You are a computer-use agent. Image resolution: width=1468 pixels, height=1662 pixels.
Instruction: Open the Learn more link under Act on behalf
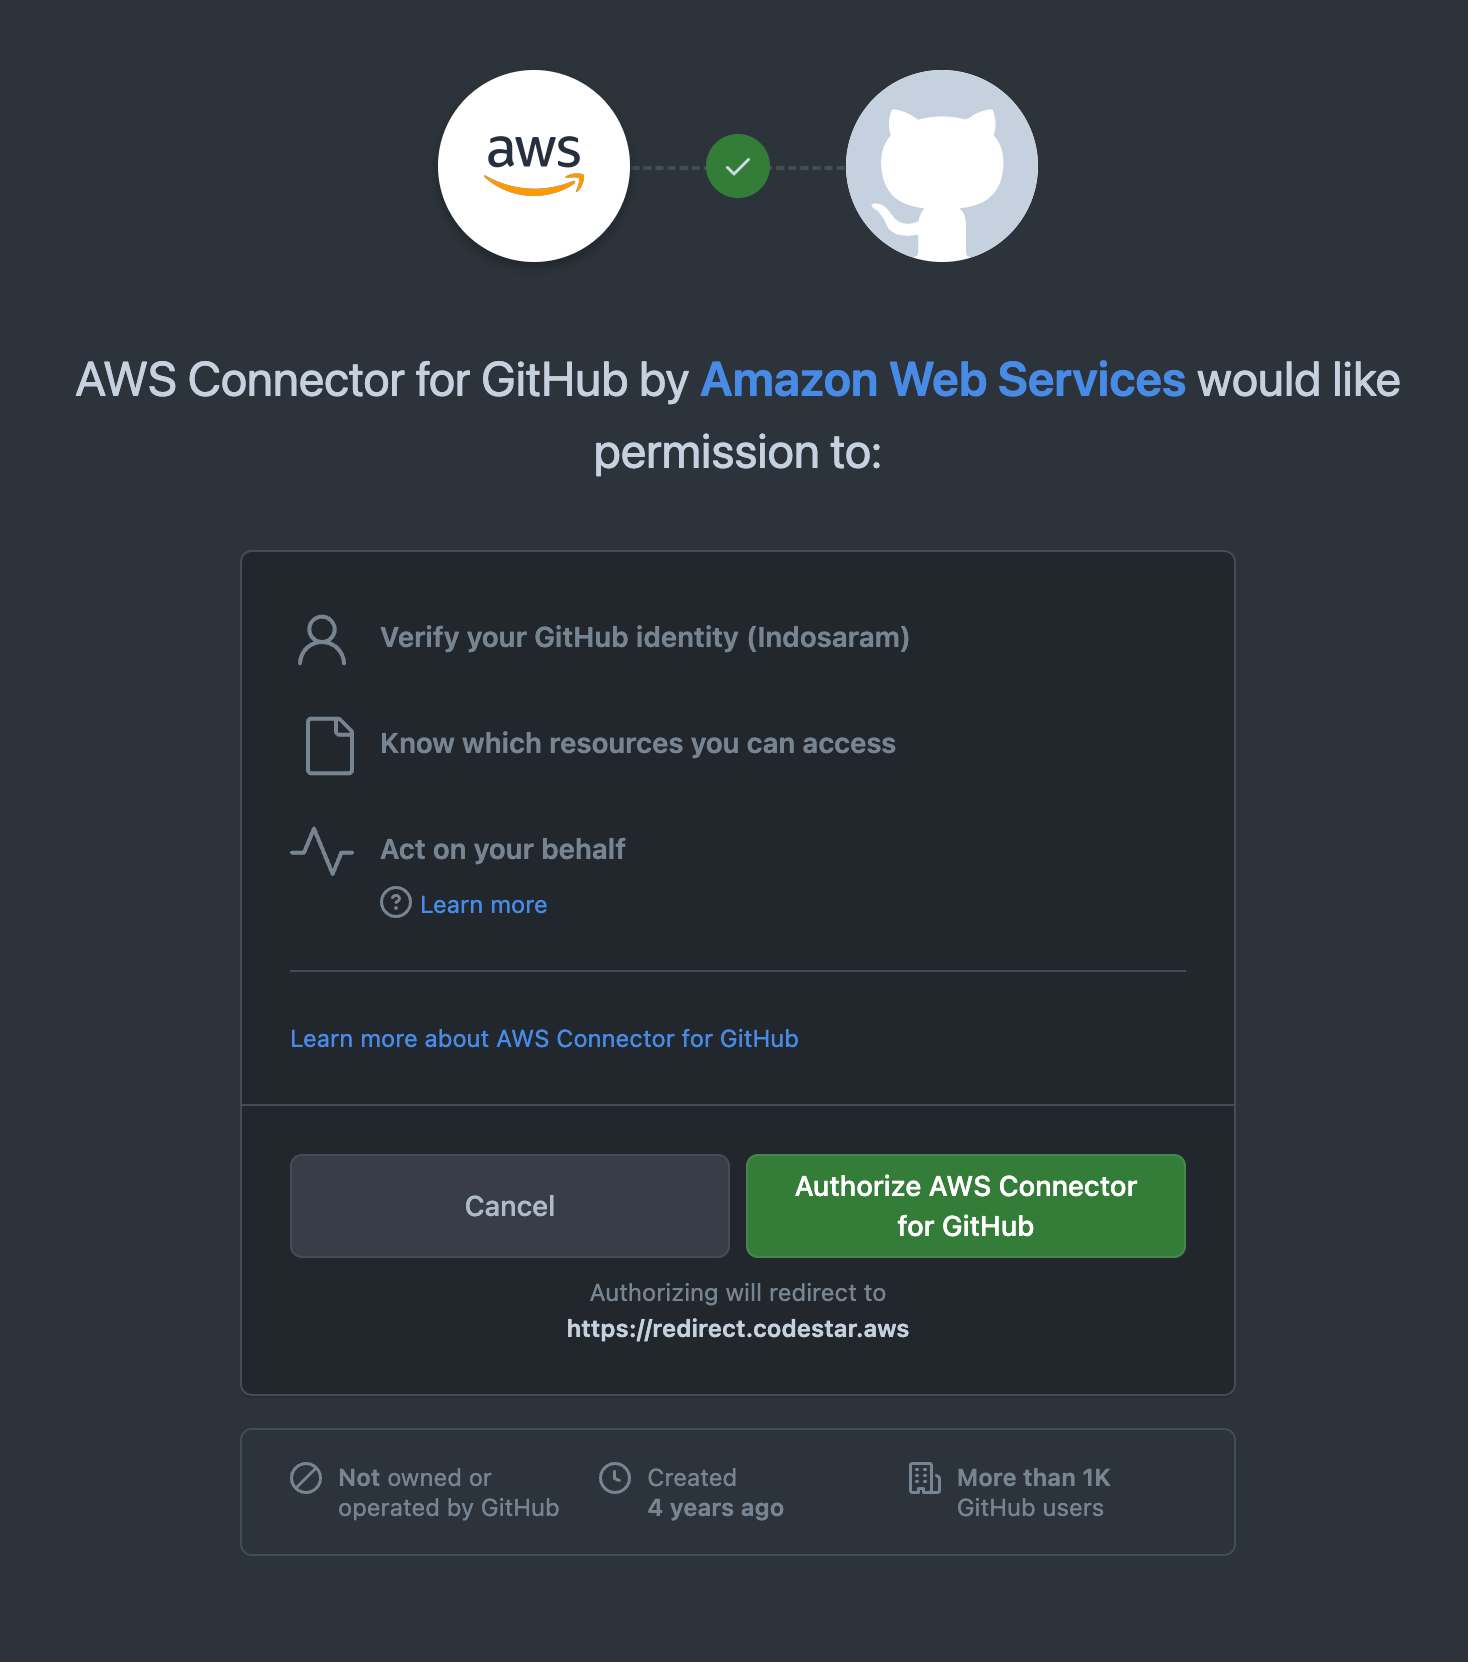pyautogui.click(x=483, y=905)
